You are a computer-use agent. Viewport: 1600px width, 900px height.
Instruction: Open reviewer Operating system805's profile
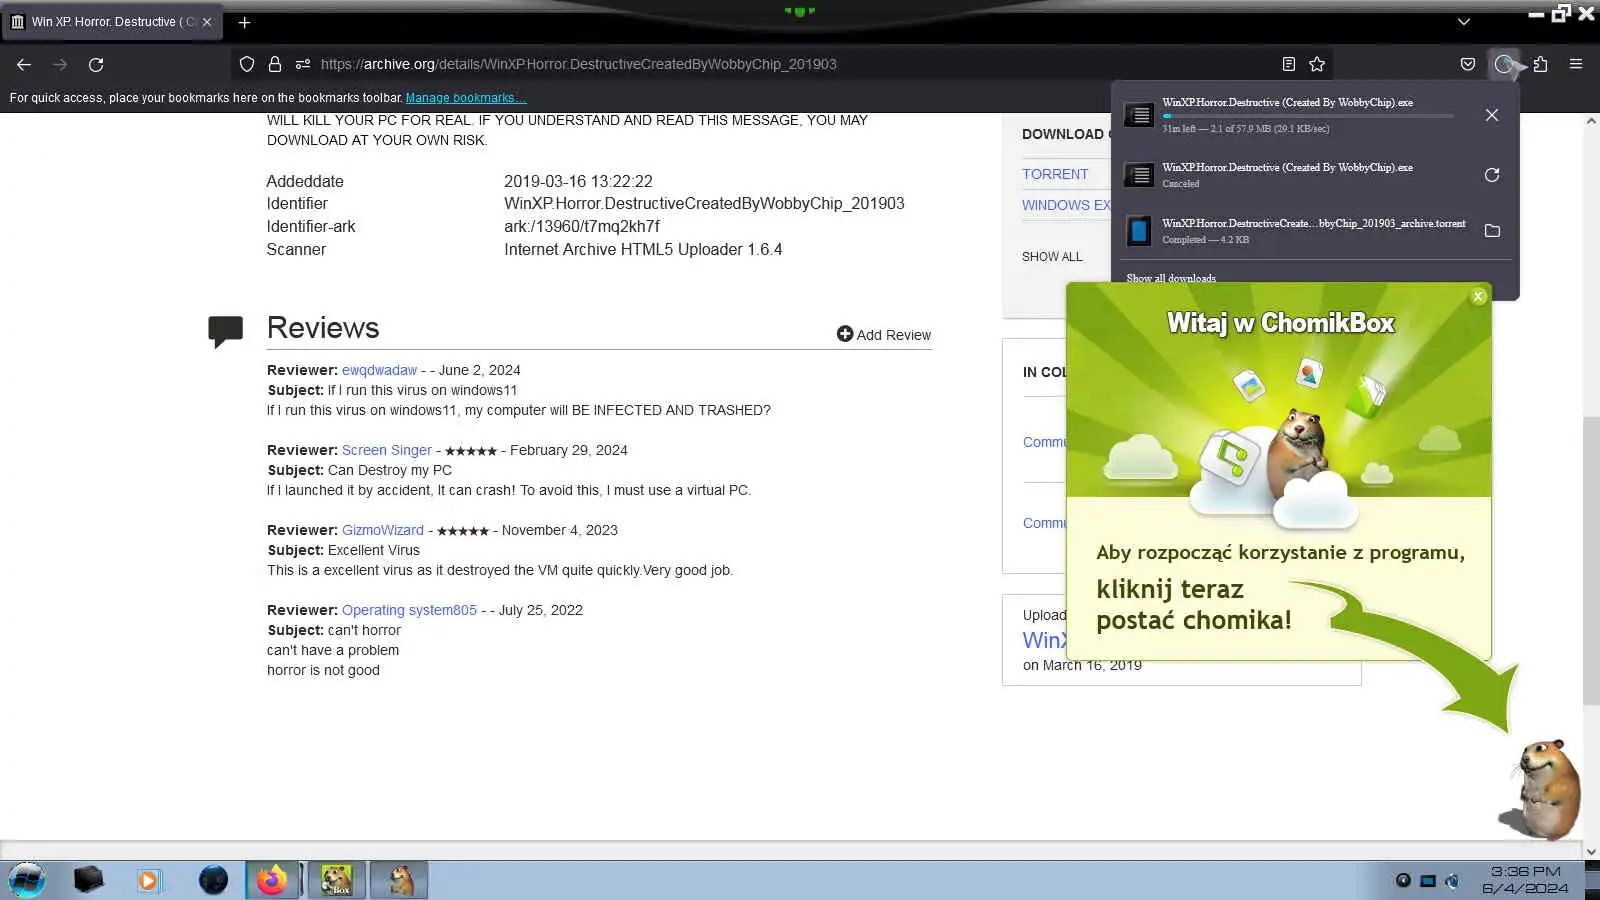tap(409, 610)
